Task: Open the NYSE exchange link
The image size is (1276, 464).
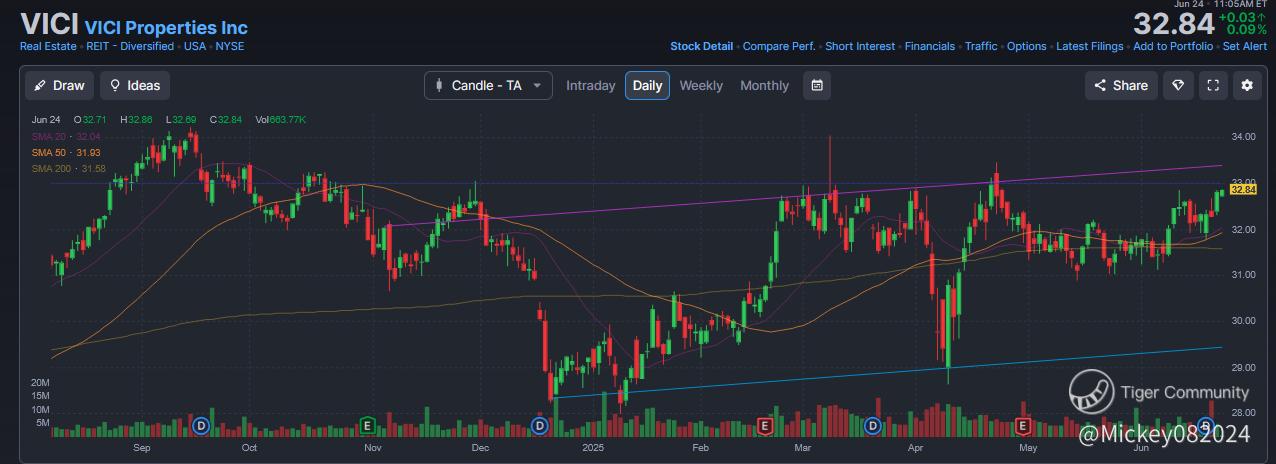Action: pos(230,46)
